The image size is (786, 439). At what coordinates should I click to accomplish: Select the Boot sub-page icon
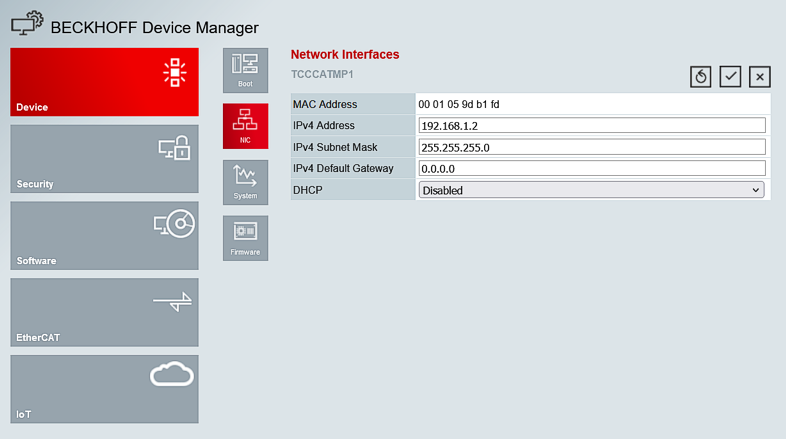pos(246,71)
